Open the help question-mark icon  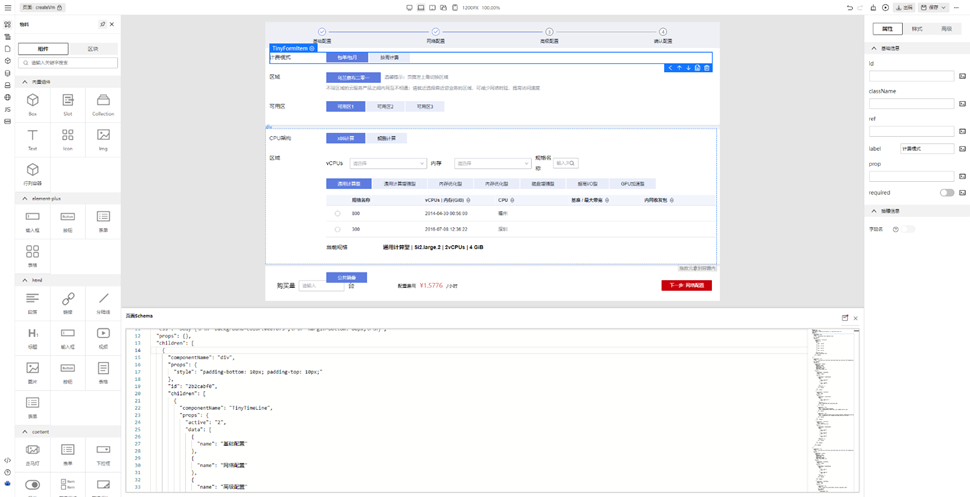tap(7, 472)
